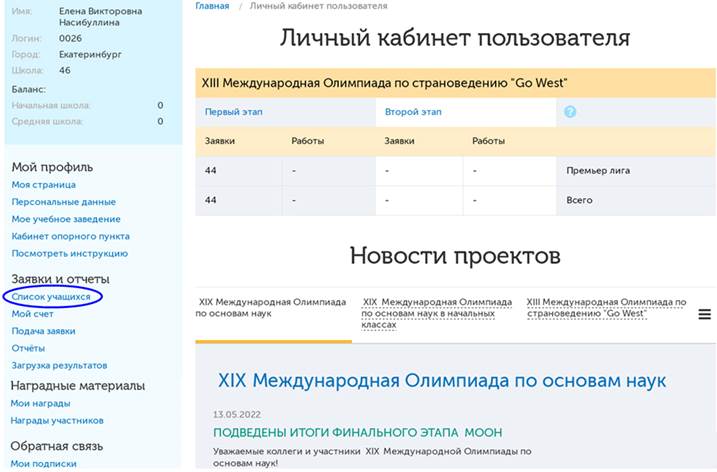This screenshot has height=472, width=717.
Task: Open Кабинет опорного пункта link
Action: (x=70, y=236)
